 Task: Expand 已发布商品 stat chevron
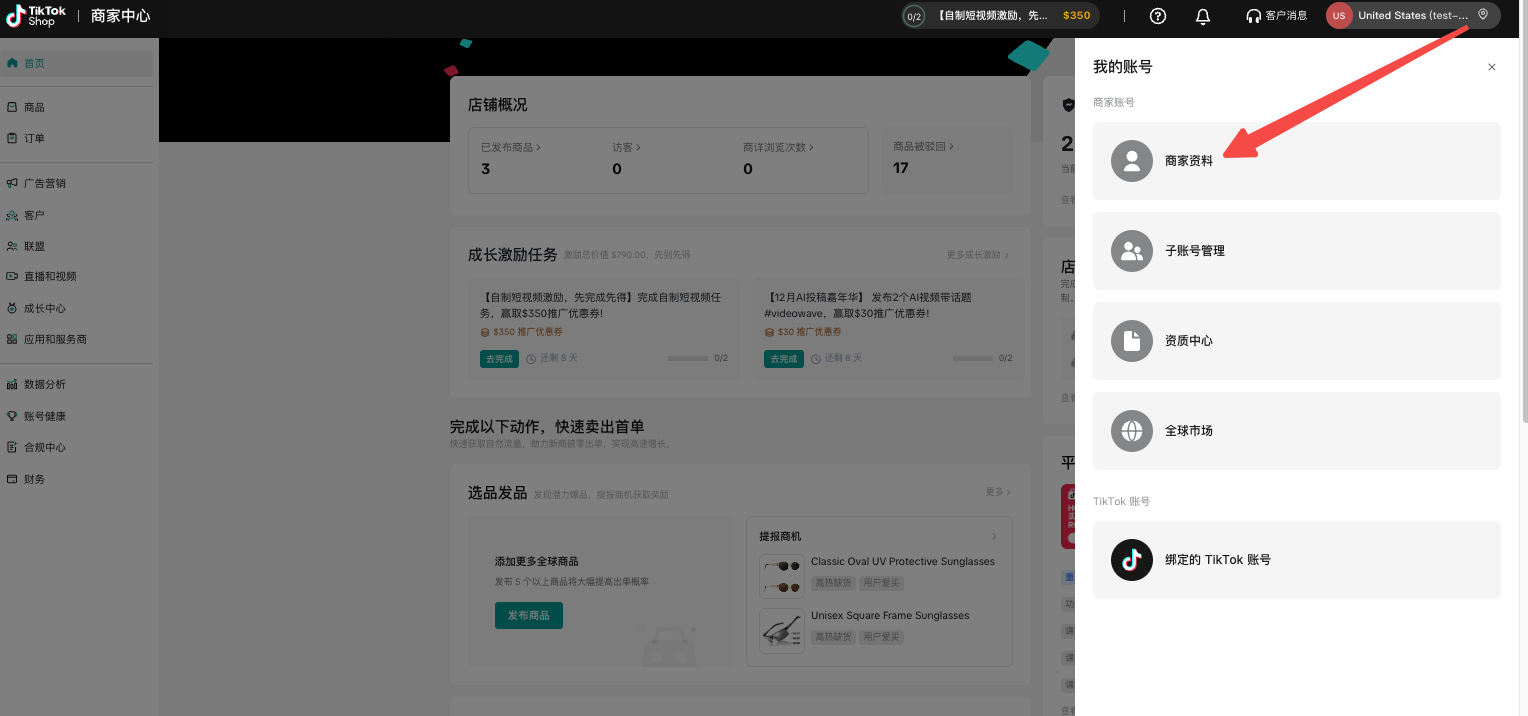[538, 147]
